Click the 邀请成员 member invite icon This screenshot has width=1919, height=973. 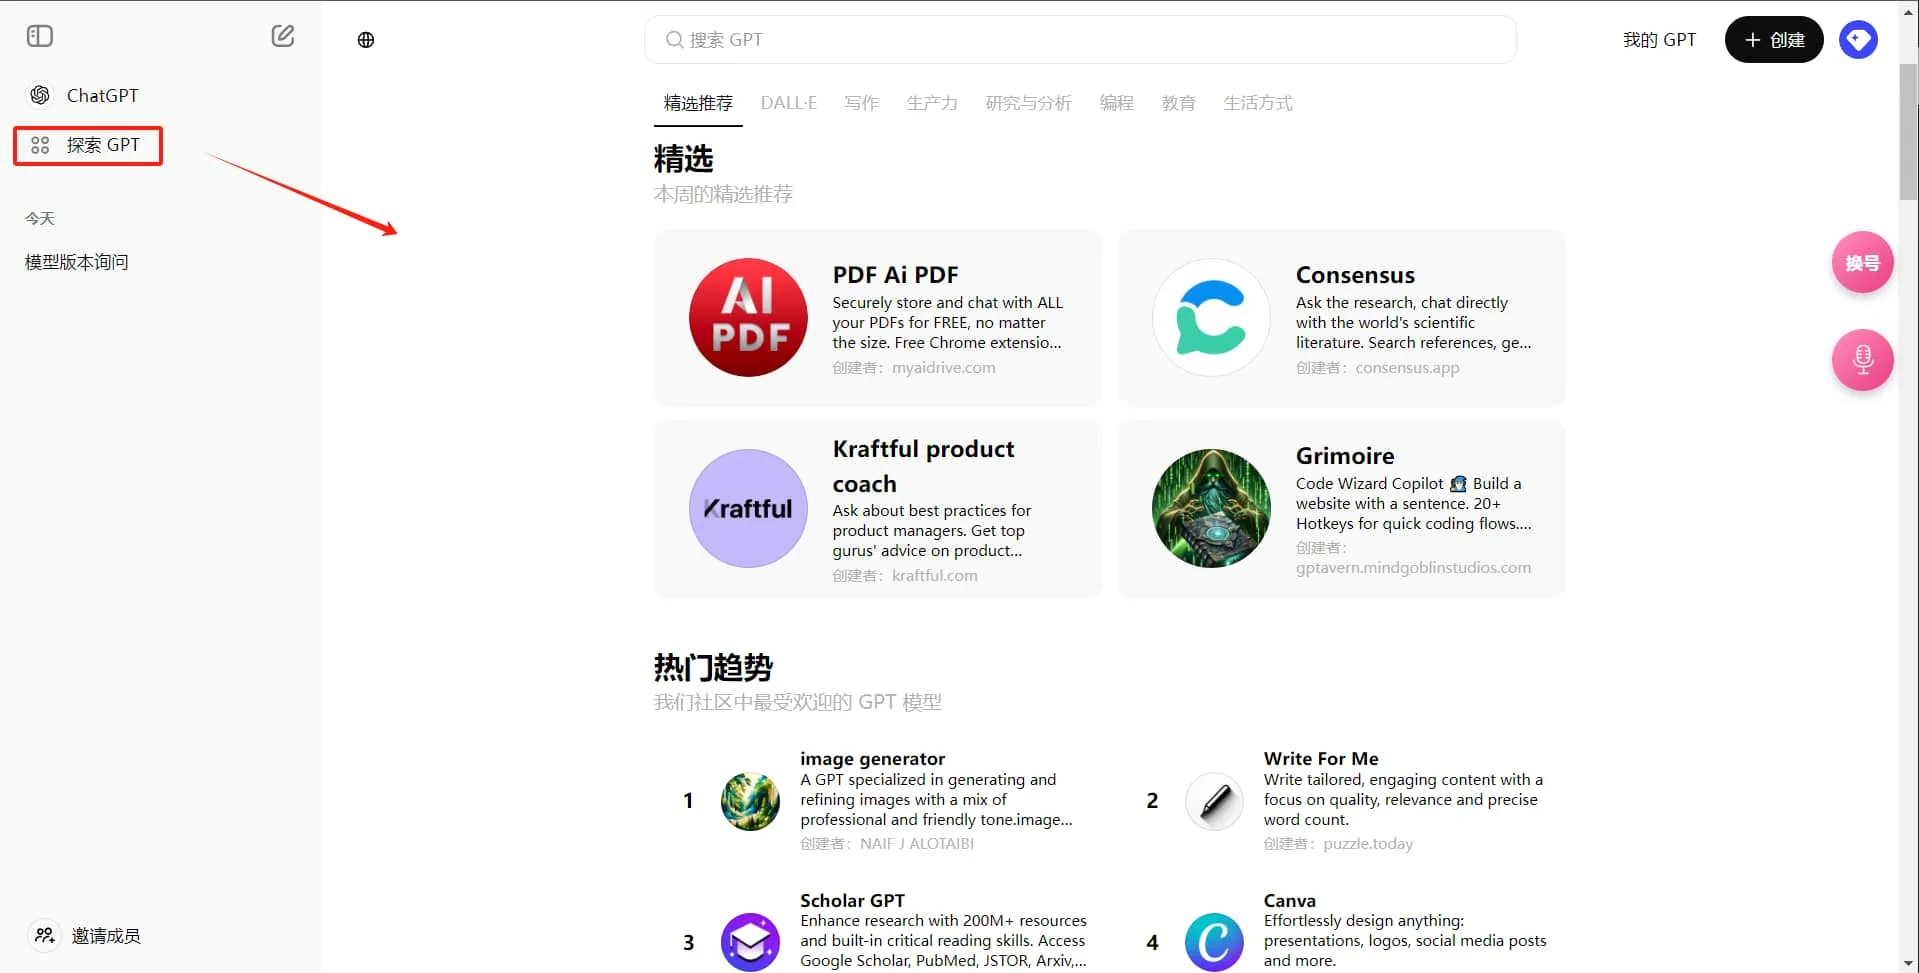(44, 935)
